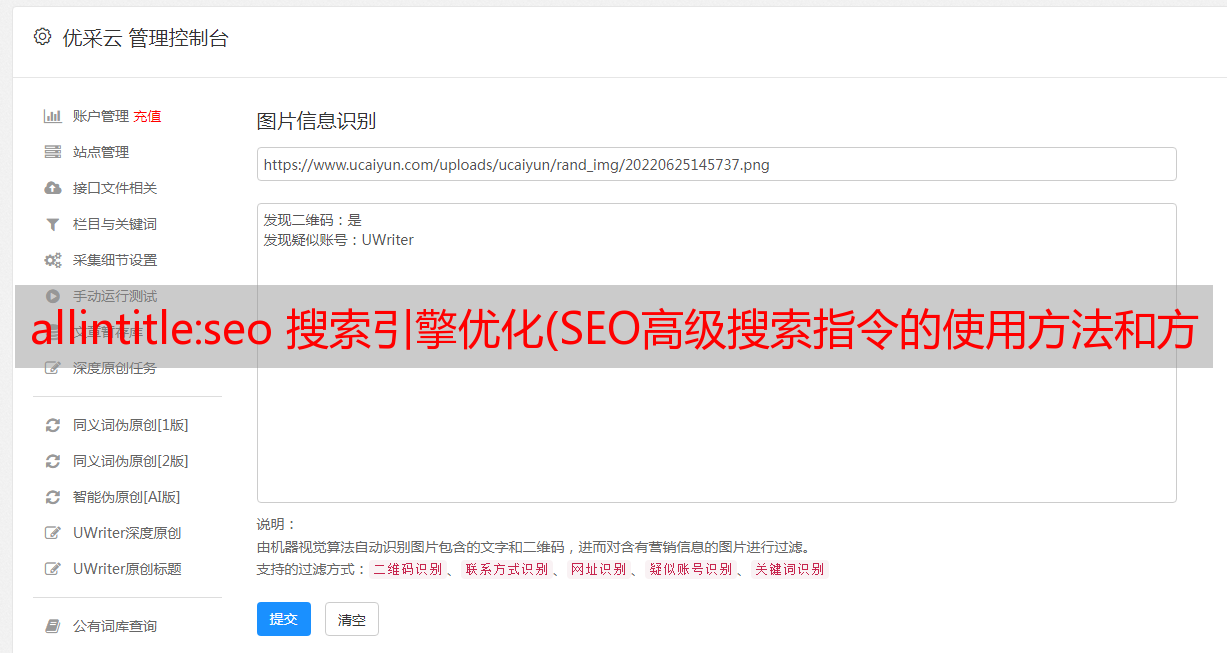Click the 疑似账号识别 tag
Viewport: 1227px width, 653px height.
pyautogui.click(x=690, y=569)
